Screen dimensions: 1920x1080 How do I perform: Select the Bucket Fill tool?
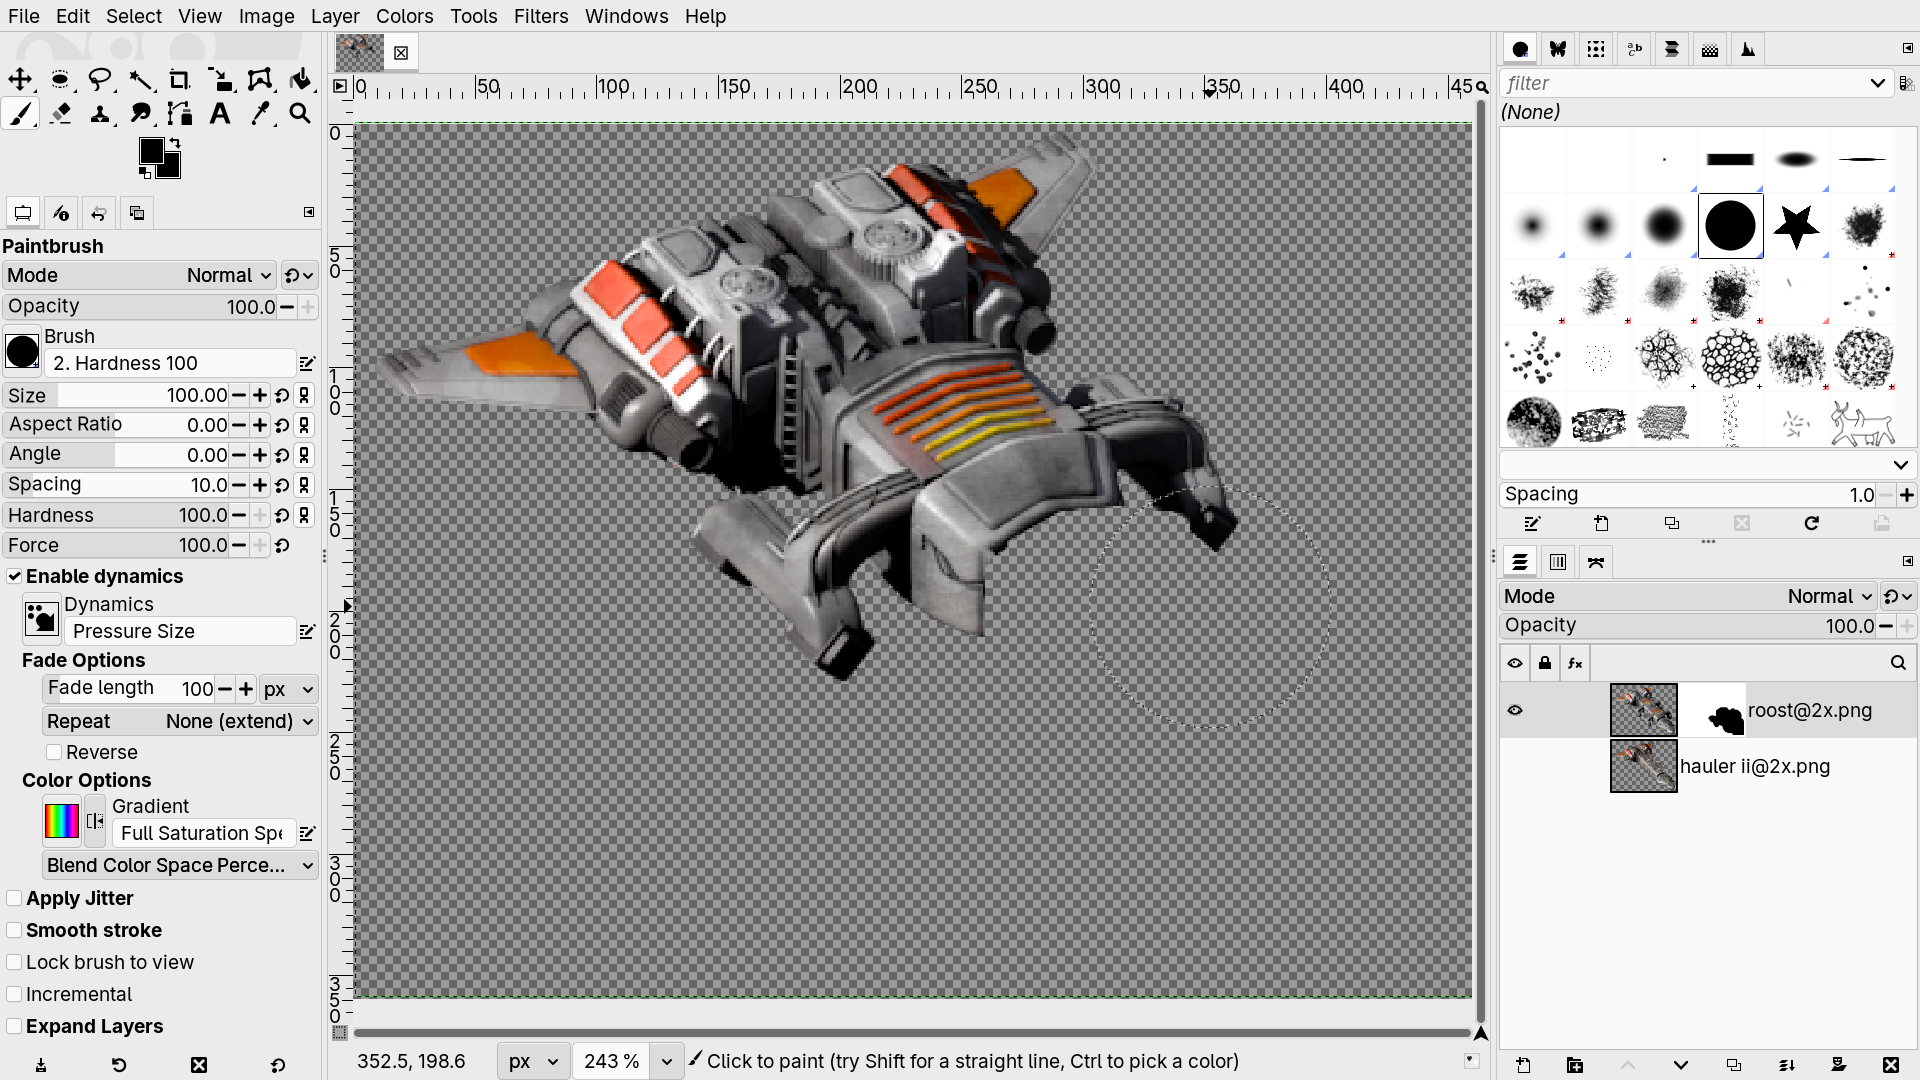coord(300,80)
